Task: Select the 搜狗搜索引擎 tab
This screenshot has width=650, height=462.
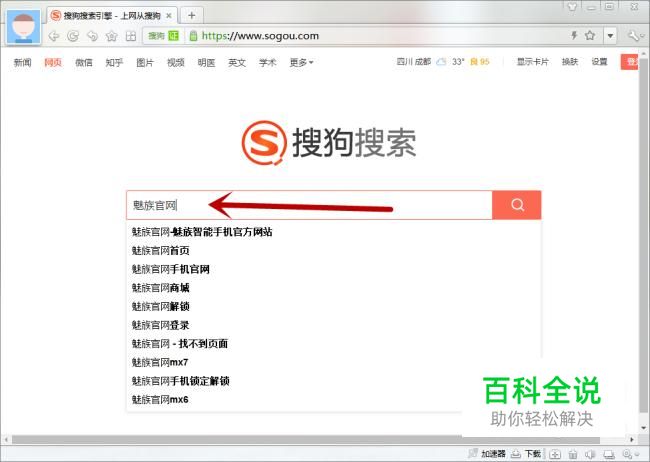Action: click(x=112, y=16)
